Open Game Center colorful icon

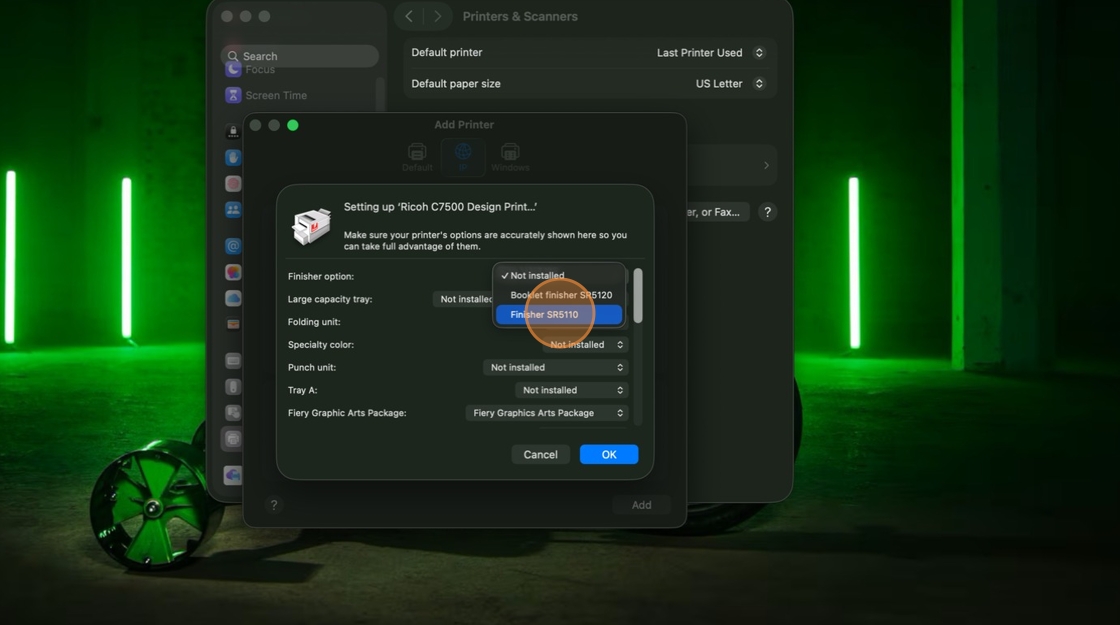coord(233,272)
